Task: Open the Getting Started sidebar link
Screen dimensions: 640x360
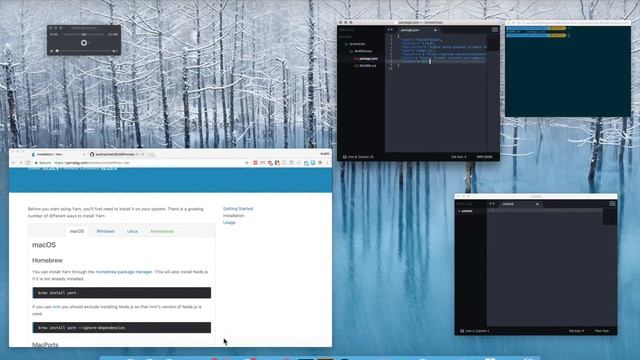Action: point(238,209)
